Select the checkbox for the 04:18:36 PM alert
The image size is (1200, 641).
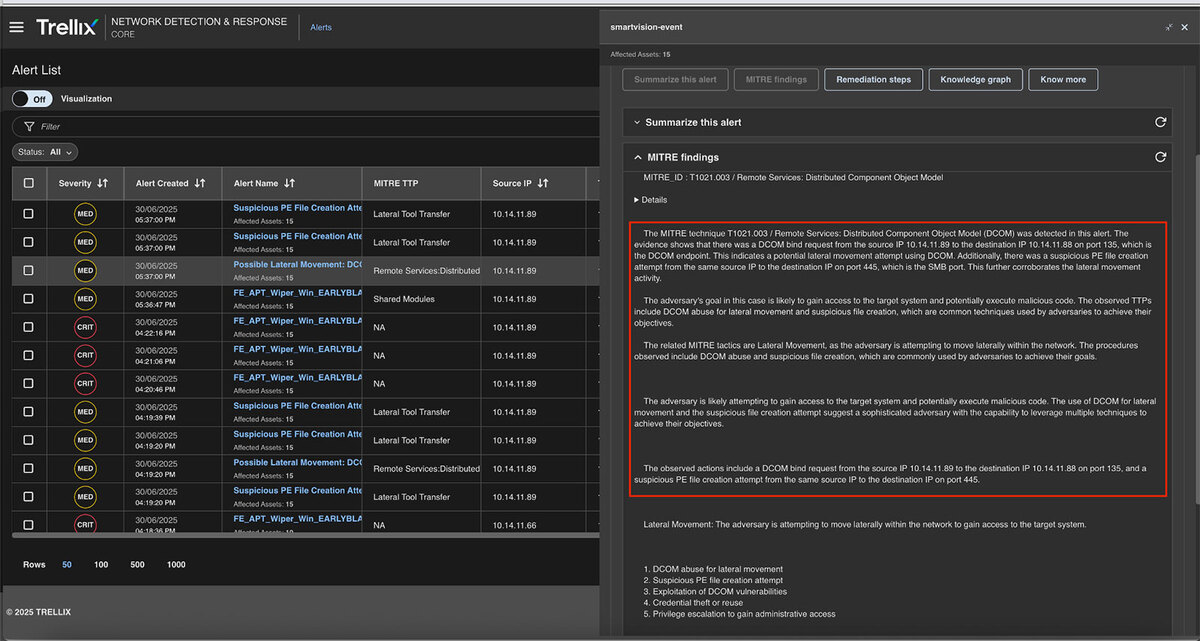tap(28, 524)
